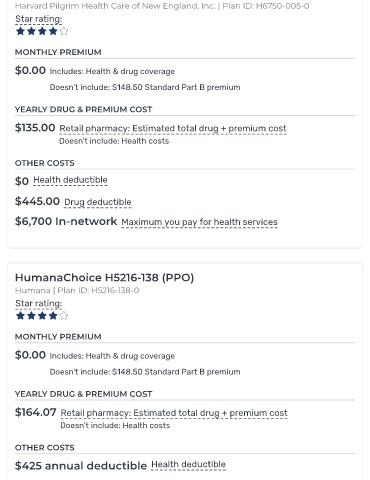Viewport: 370px width, 480px height.
Task: Click the empty fifth star for HumanaChoice
Action: [64, 316]
